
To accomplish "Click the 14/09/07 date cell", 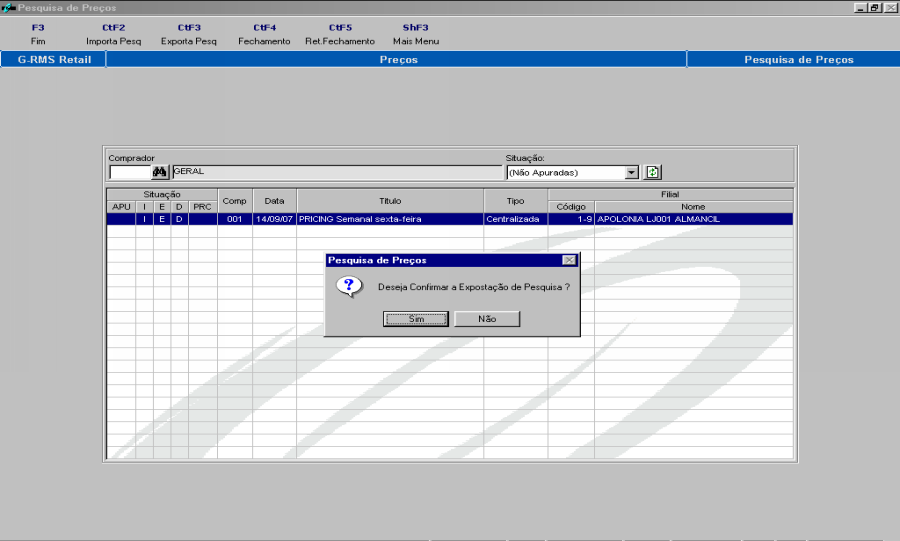I will pyautogui.click(x=274, y=219).
